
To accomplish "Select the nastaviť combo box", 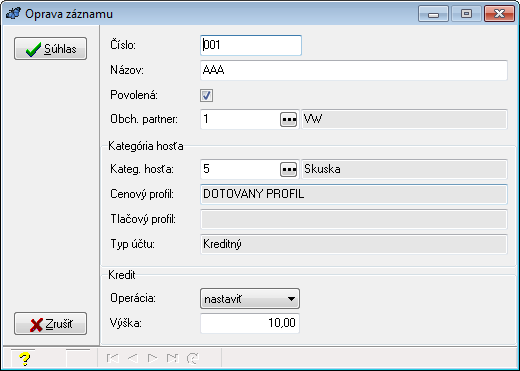I will coord(250,299).
